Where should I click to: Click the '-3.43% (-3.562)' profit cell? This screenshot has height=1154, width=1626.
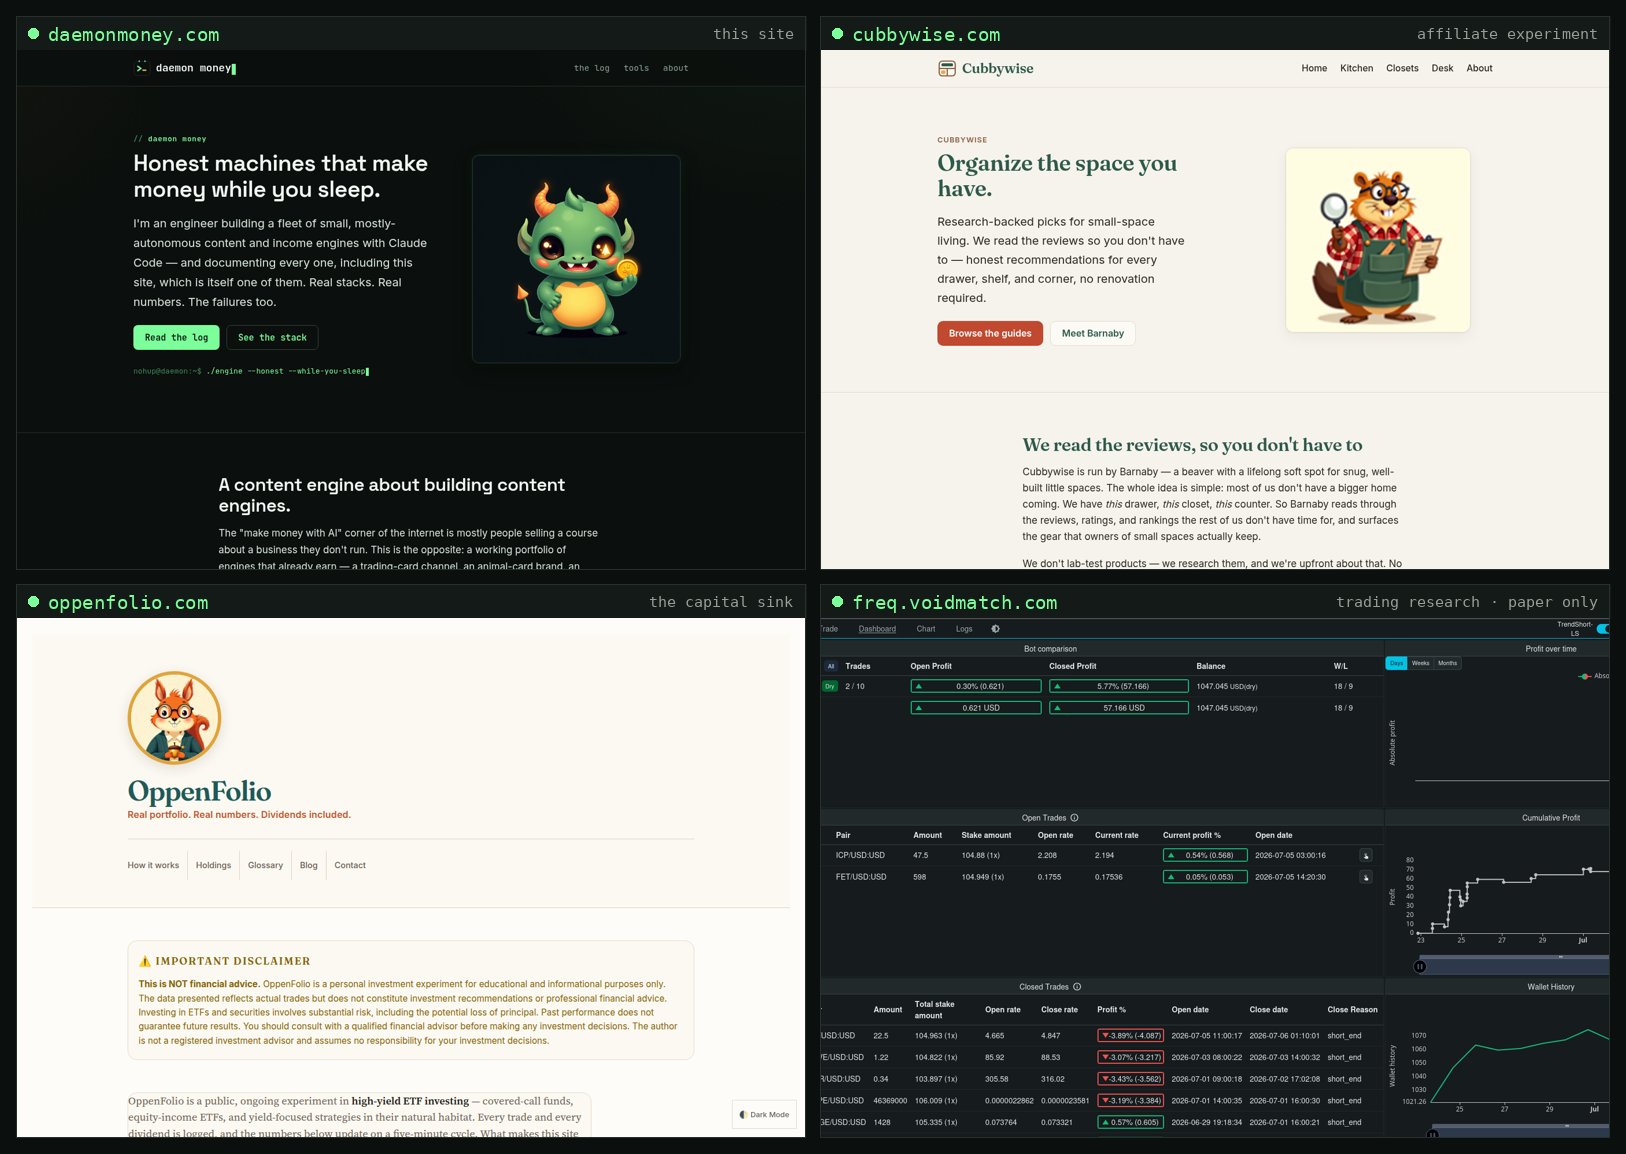point(1130,1079)
